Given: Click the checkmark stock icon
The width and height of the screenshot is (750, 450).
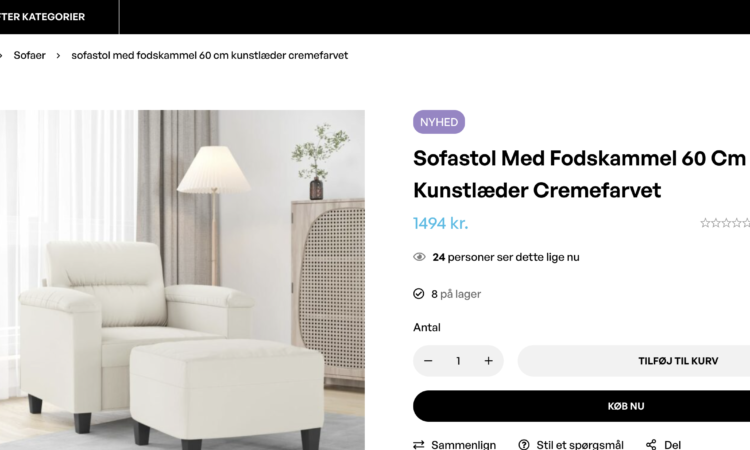Looking at the screenshot, I should click(419, 294).
